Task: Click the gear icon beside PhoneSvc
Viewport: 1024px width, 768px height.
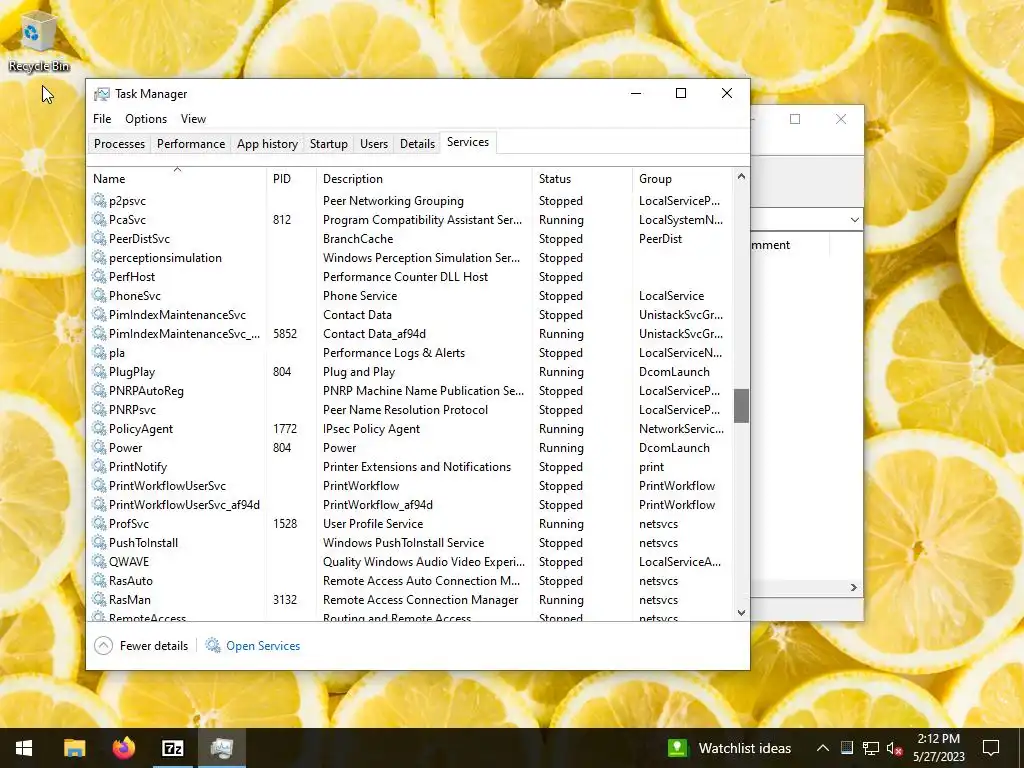Action: coord(99,295)
